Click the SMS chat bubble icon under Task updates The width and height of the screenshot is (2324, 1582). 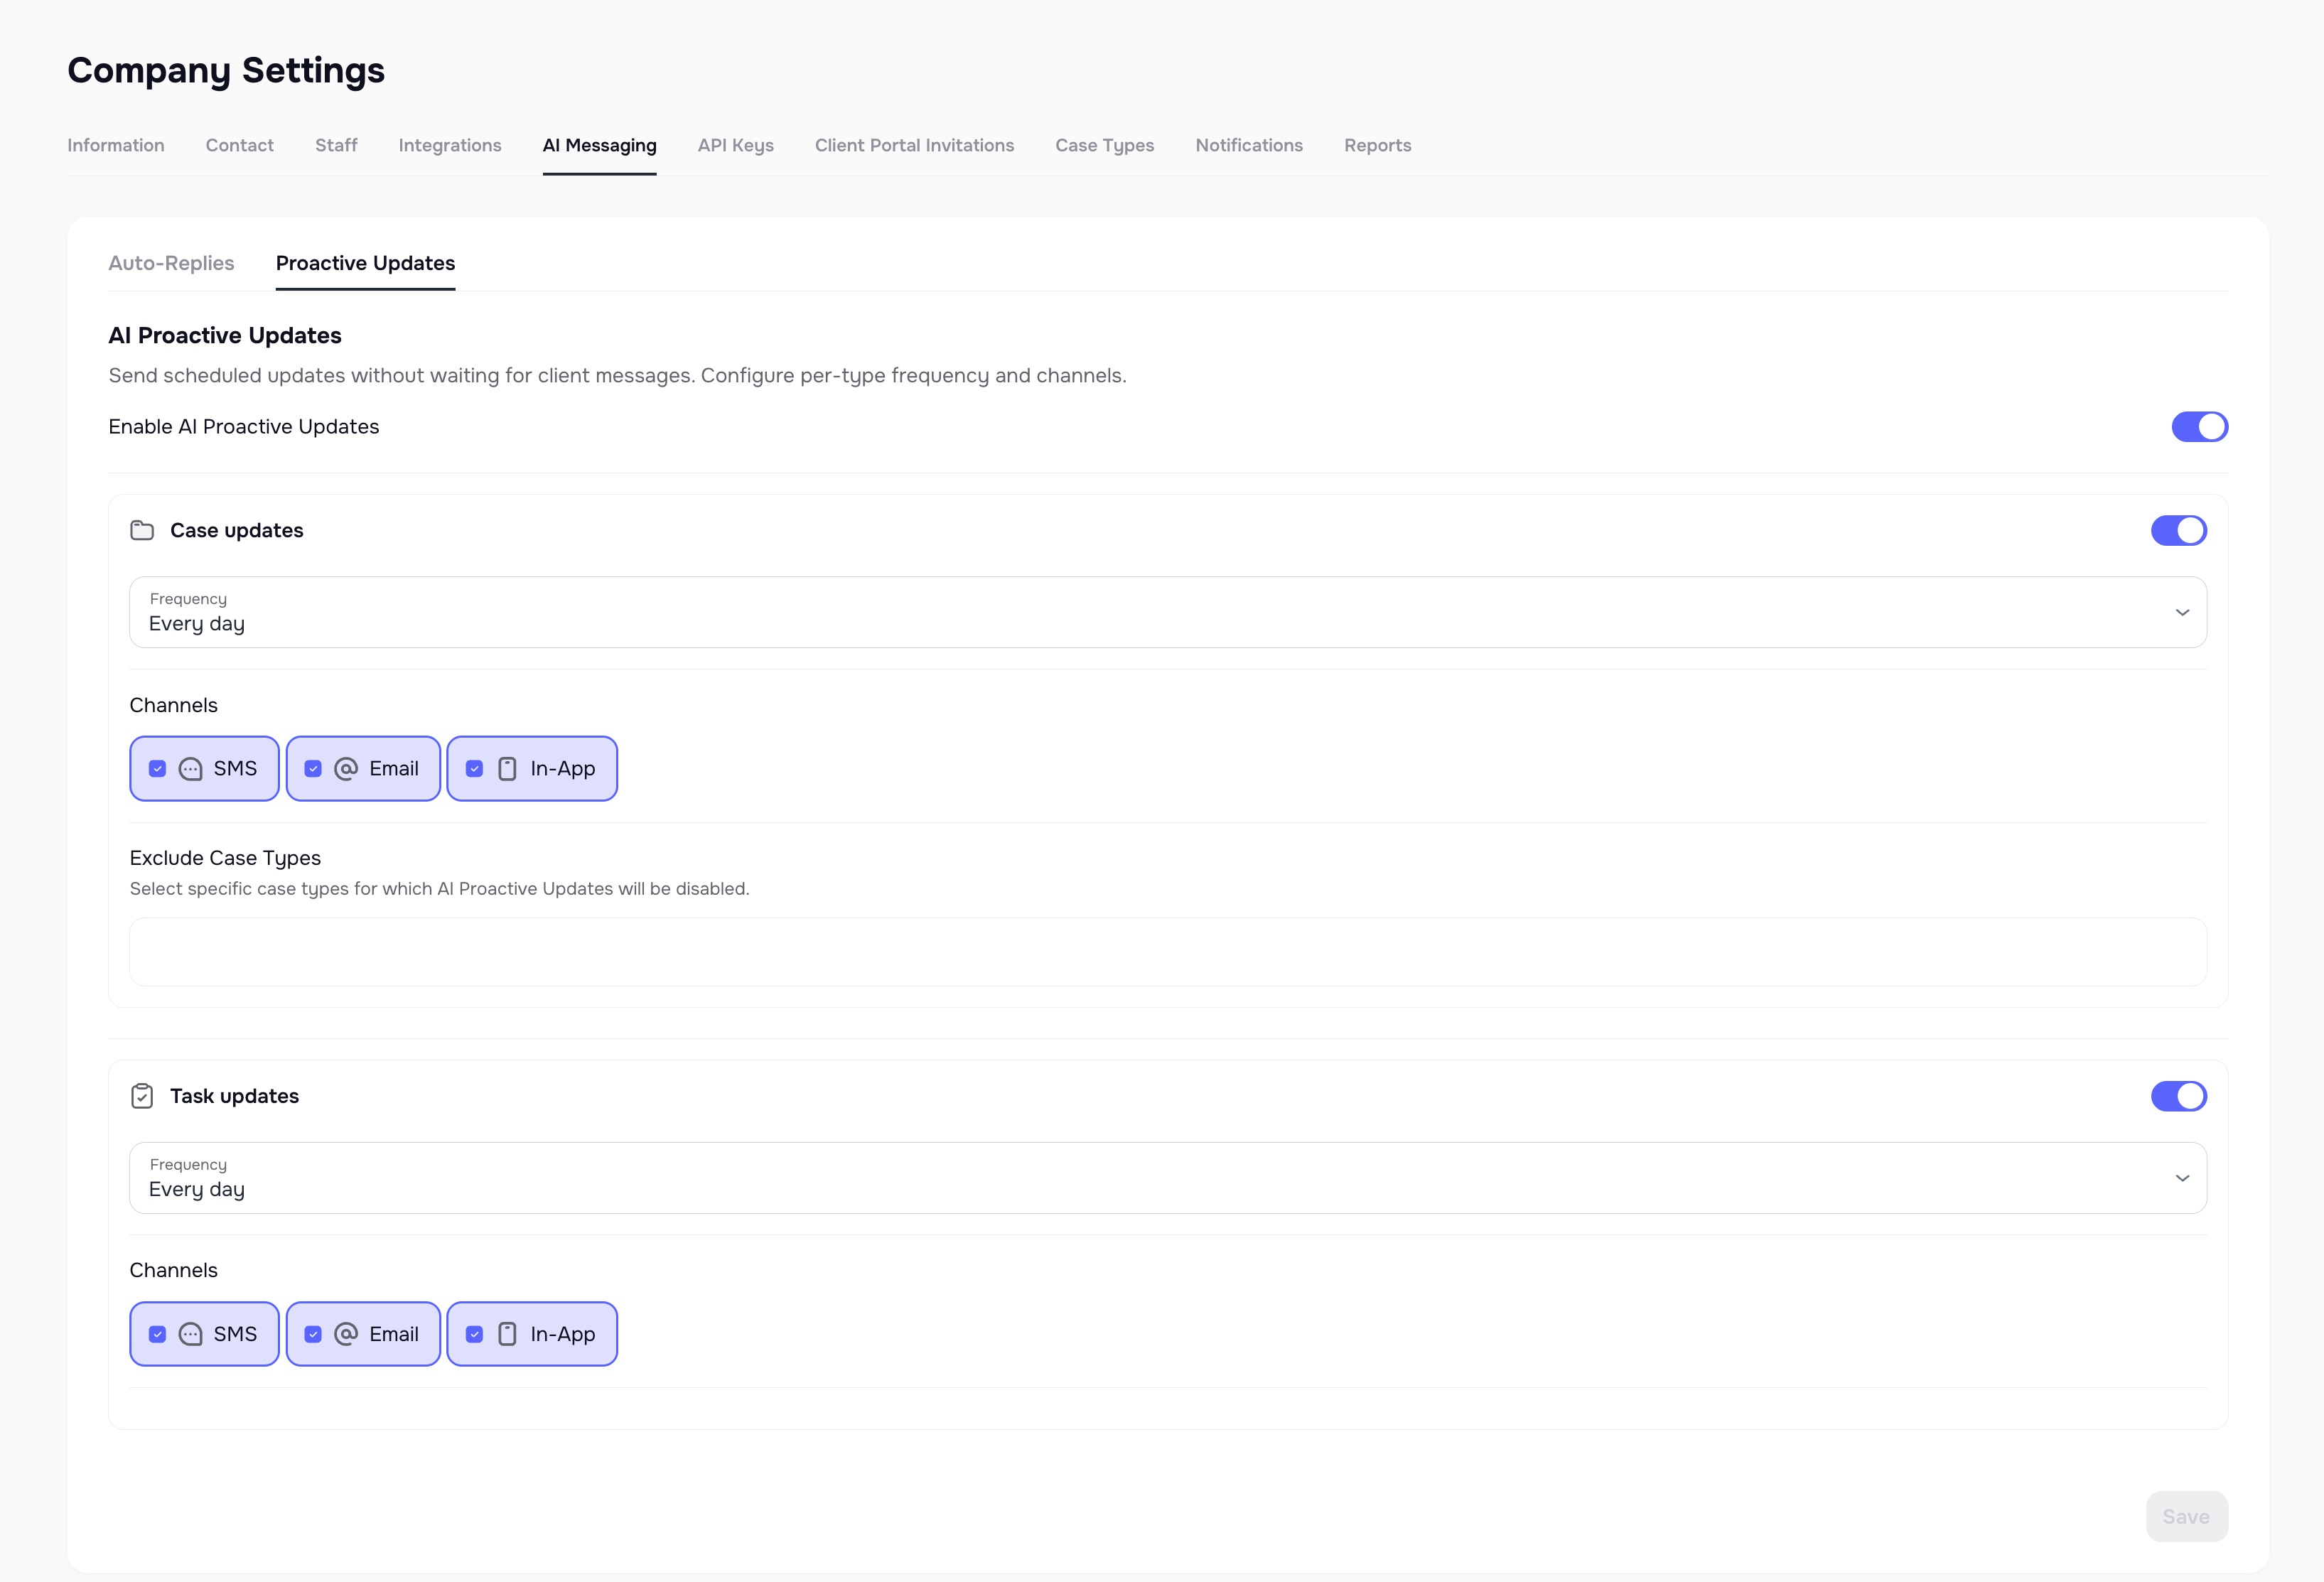[x=191, y=1333]
